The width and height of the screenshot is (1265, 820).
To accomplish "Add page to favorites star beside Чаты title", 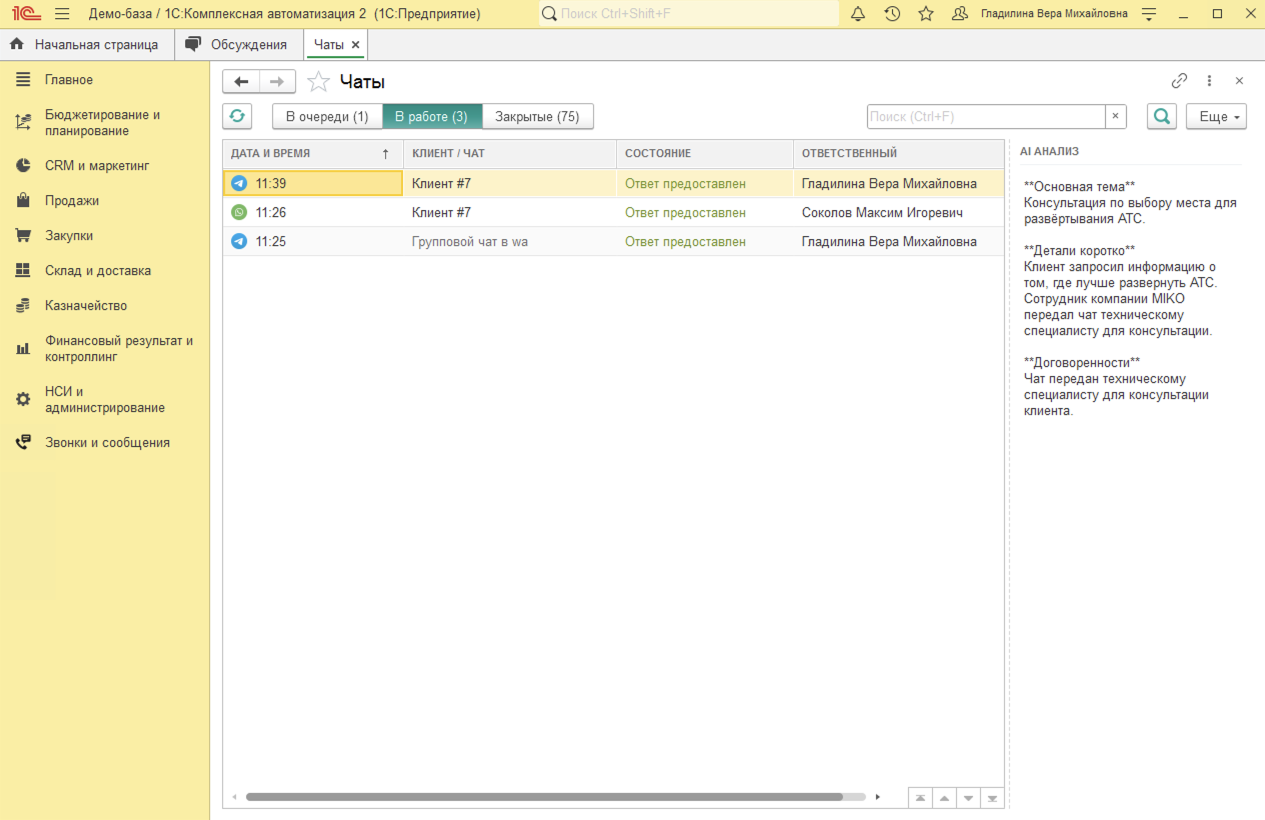I will click(x=318, y=82).
